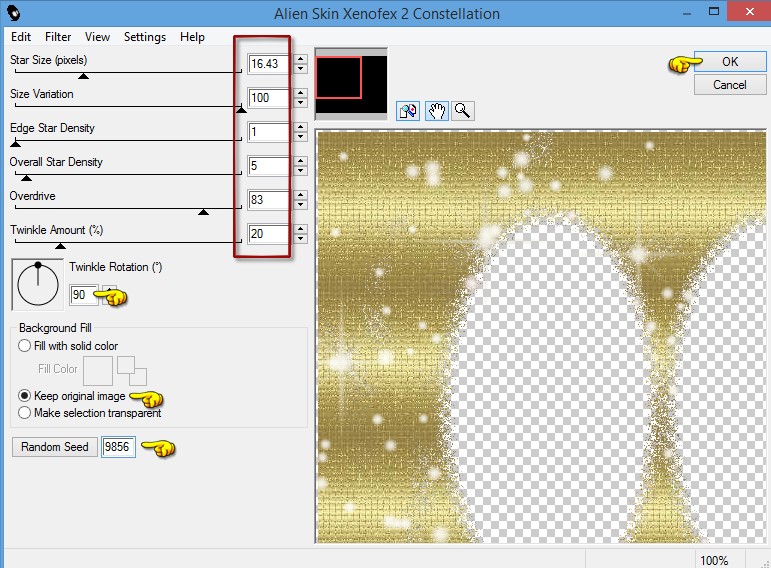Increase Edge Star Density with up arrow
This screenshot has width=771, height=568.
point(300,127)
